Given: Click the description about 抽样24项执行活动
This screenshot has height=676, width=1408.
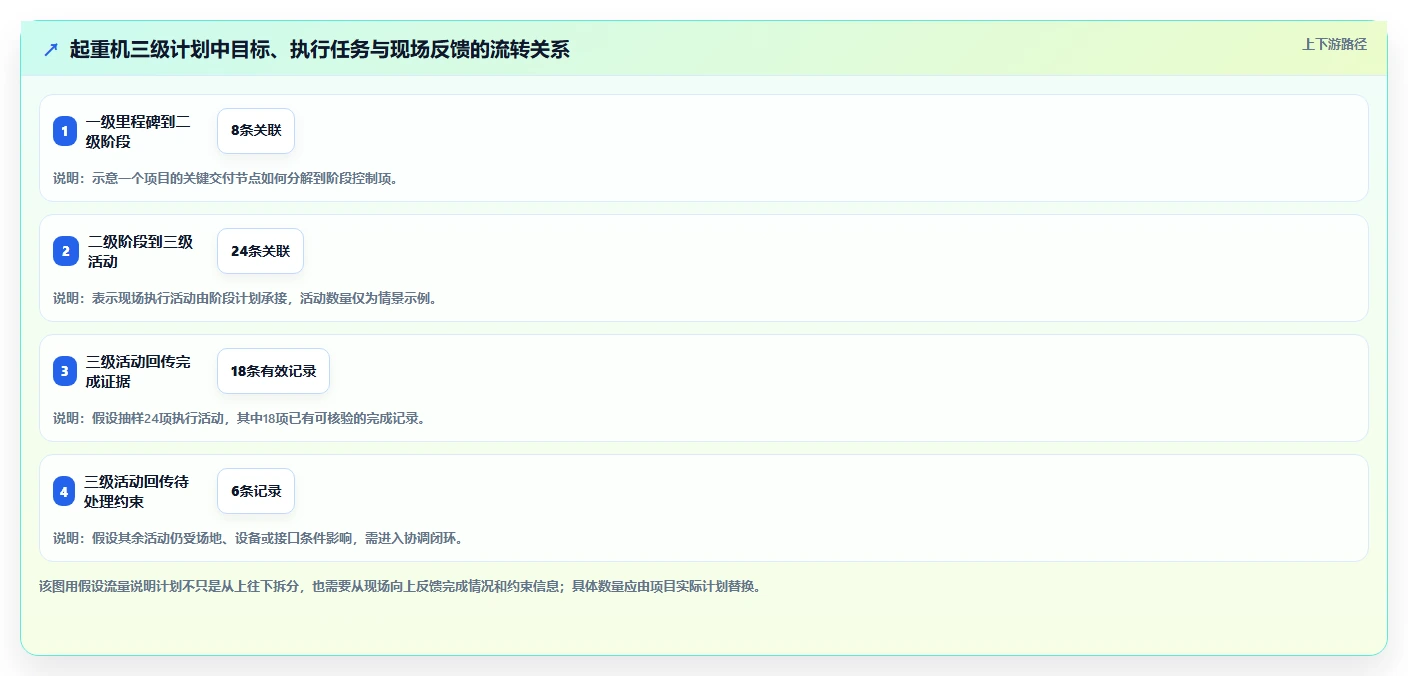Looking at the screenshot, I should 239,418.
